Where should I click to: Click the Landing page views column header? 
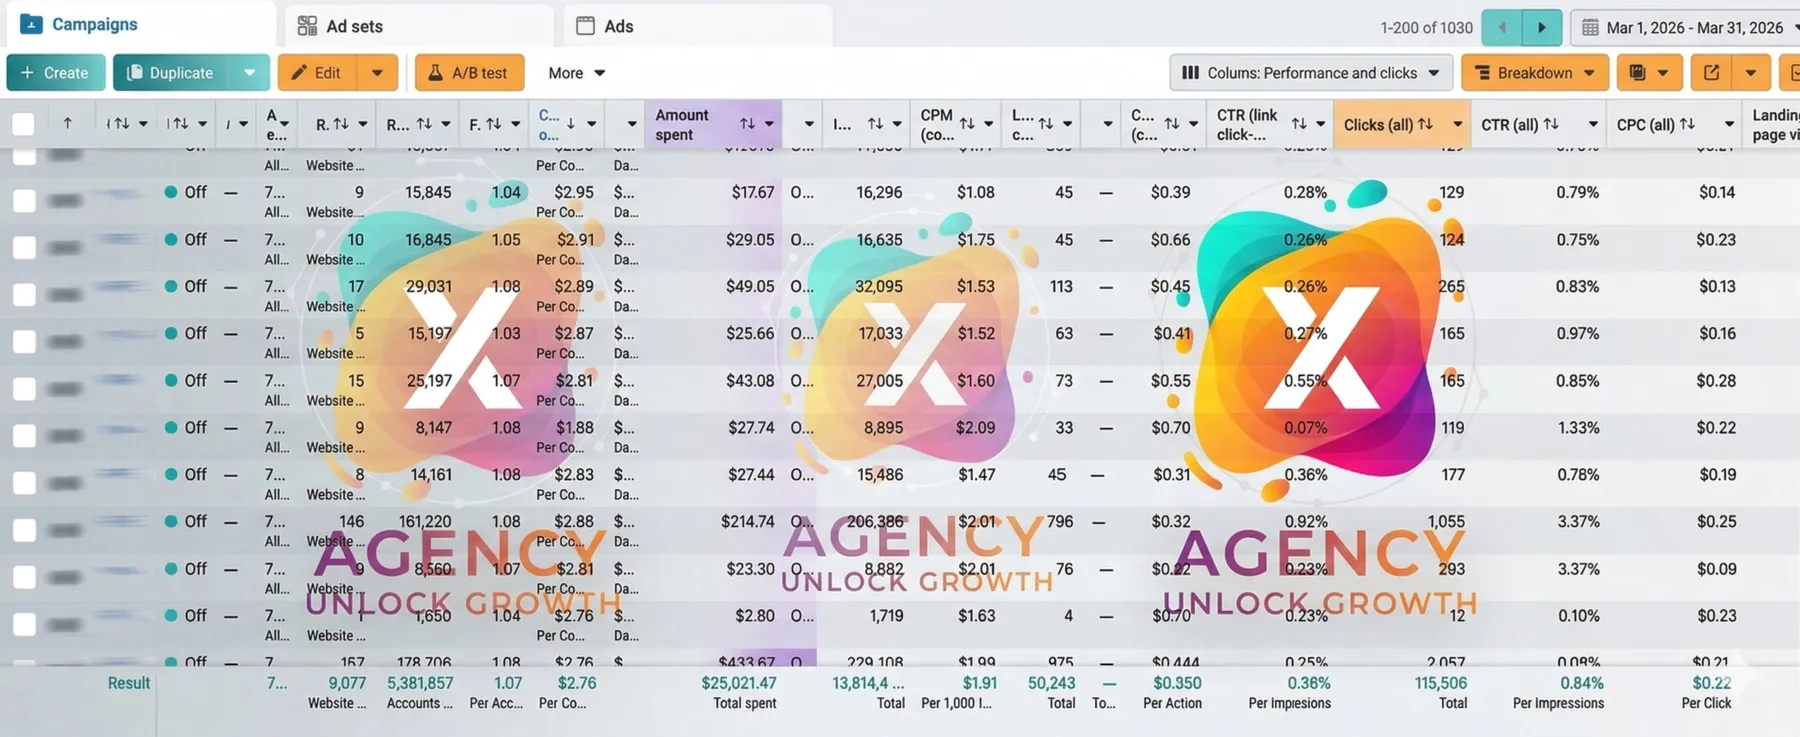click(x=1775, y=124)
